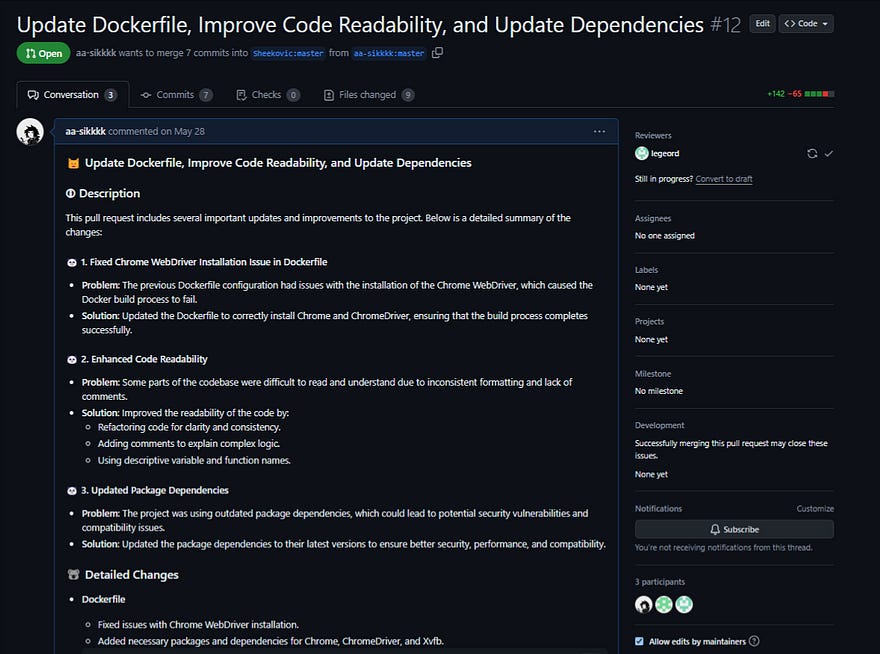Click the diffstat colored blocks indicator
This screenshot has height=654, width=880.
point(819,94)
